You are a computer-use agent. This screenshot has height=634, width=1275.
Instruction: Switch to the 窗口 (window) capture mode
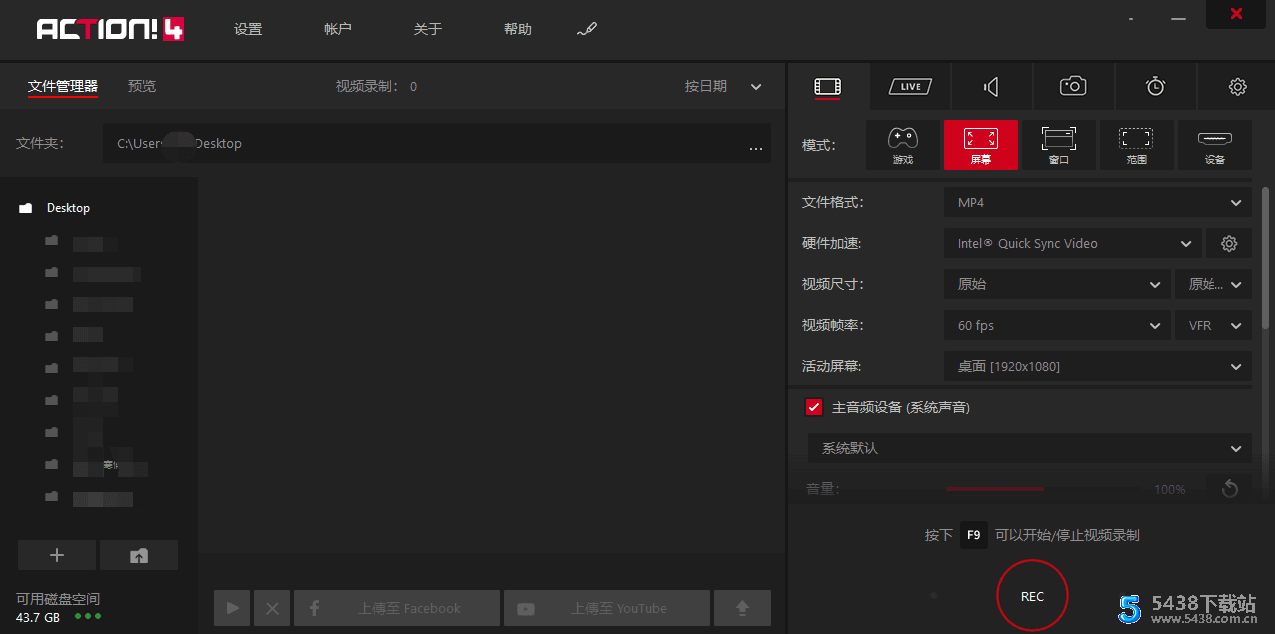coord(1058,144)
